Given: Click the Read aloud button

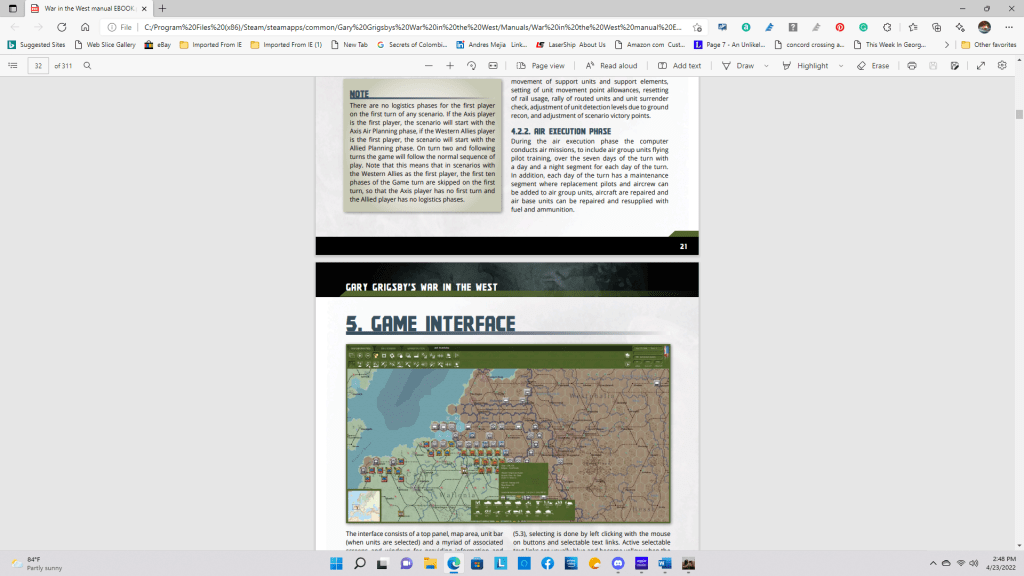Looking at the screenshot, I should click(611, 65).
